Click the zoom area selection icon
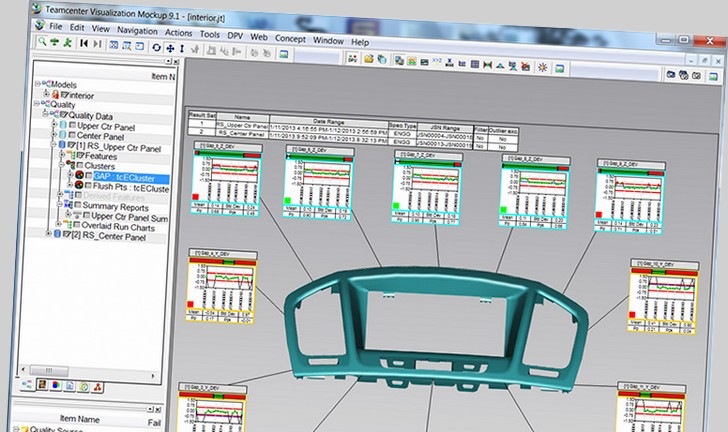Screen dimensions: 728x432 pyautogui.click(x=126, y=46)
